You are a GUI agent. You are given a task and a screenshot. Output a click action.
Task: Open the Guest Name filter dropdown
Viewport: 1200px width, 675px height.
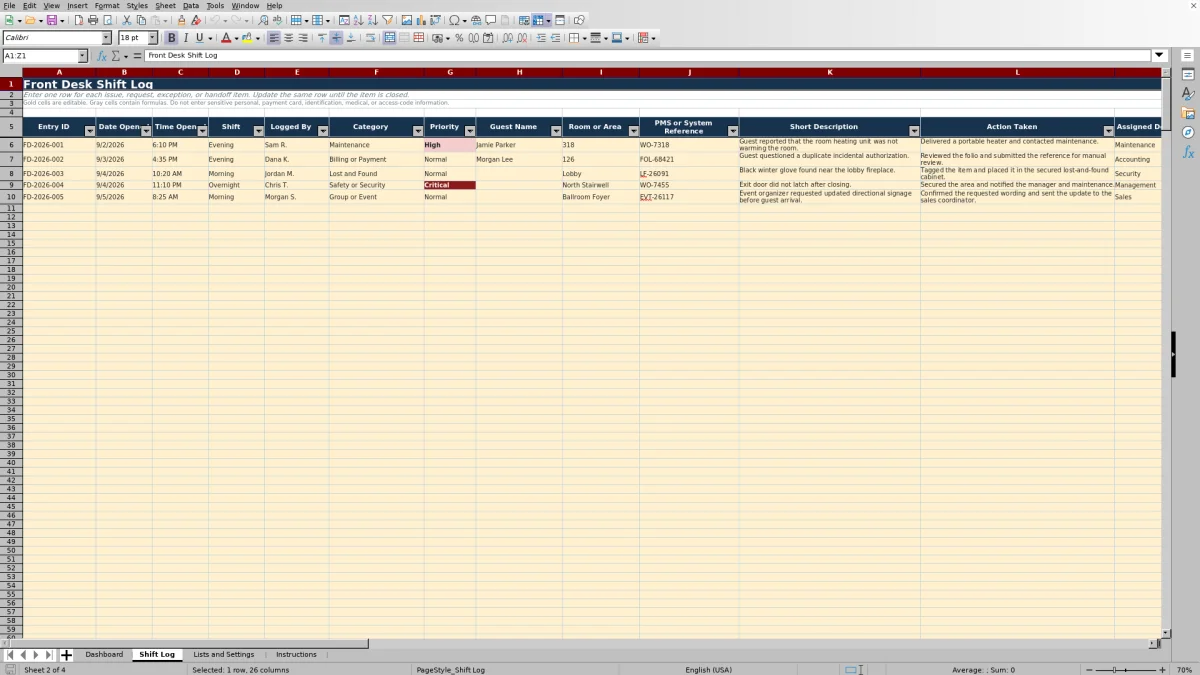[x=556, y=131]
